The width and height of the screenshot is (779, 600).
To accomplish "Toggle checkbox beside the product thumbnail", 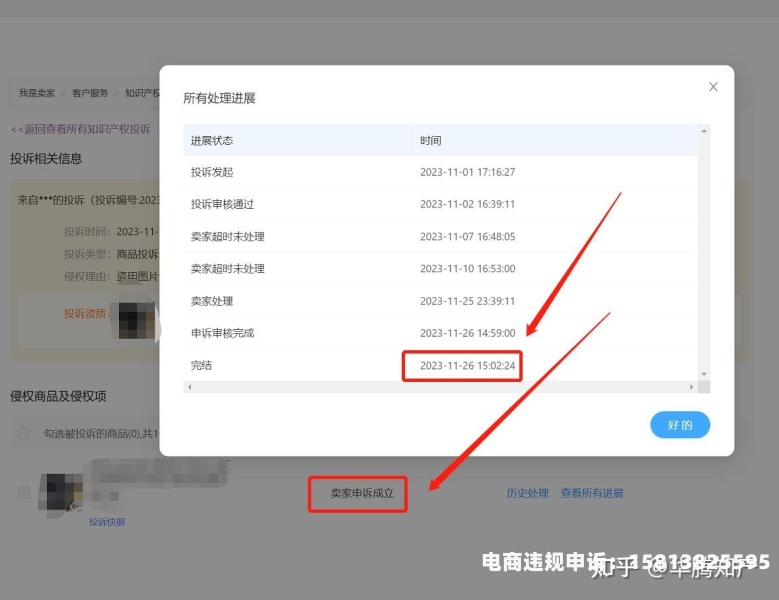I will tap(23, 493).
